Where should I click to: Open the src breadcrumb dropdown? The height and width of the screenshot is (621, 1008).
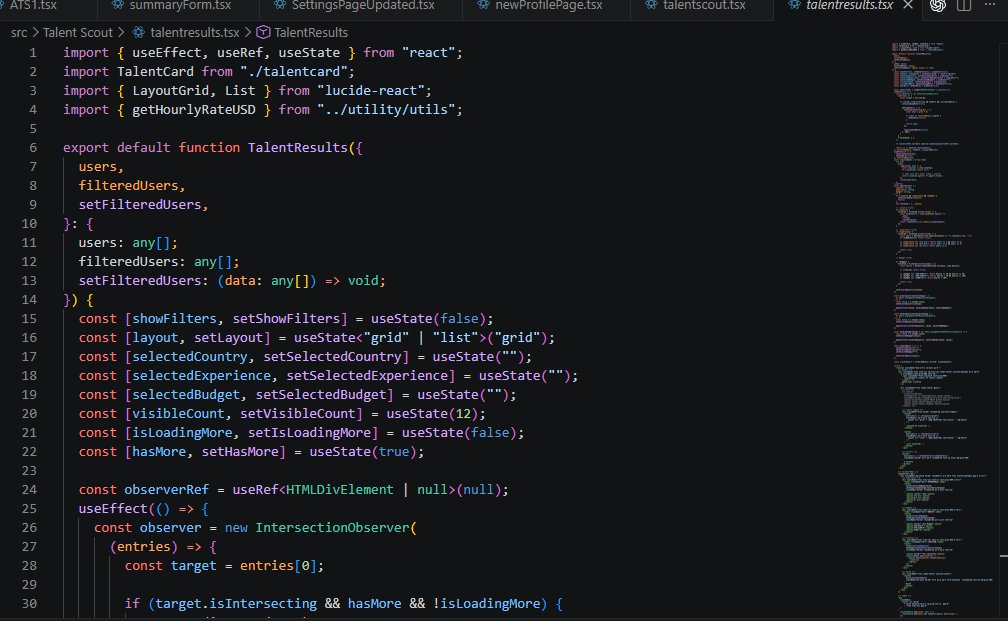(x=19, y=32)
